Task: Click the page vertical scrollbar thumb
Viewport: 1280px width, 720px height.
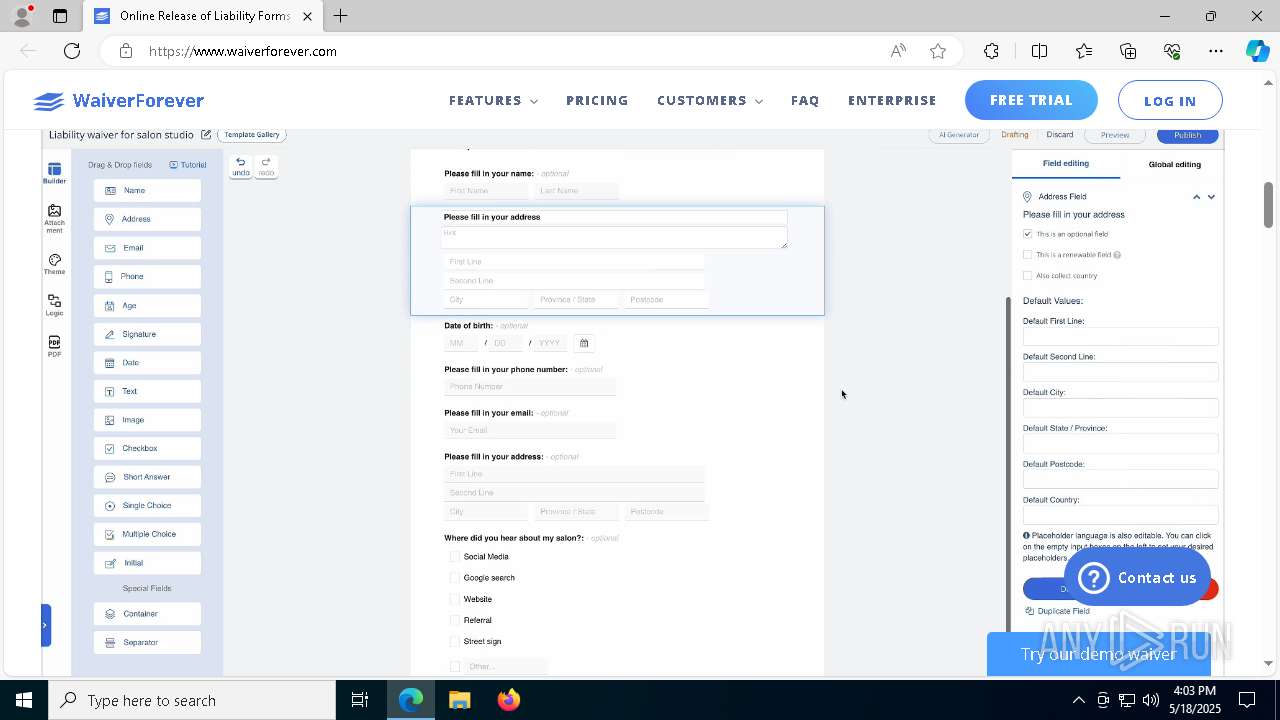Action: [1269, 205]
